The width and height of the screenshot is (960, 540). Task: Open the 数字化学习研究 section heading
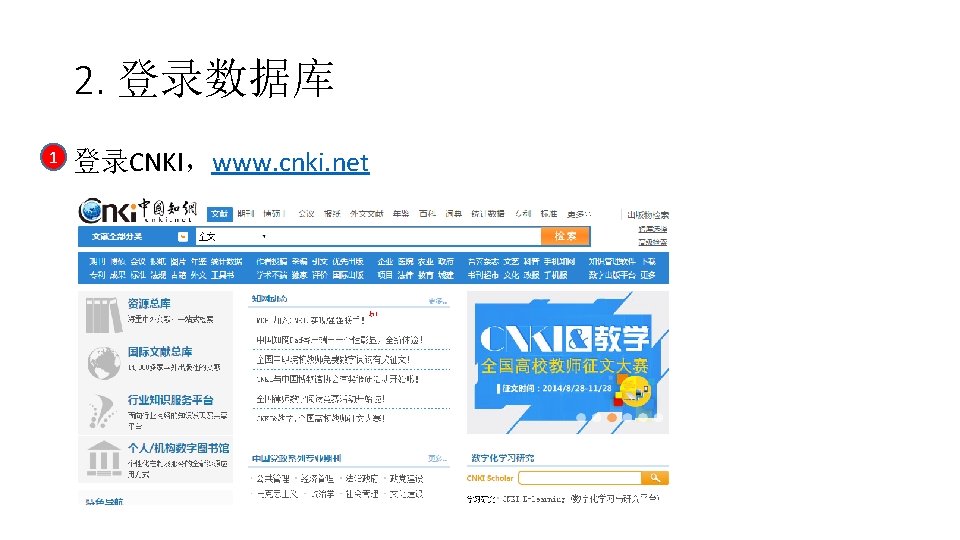click(503, 458)
